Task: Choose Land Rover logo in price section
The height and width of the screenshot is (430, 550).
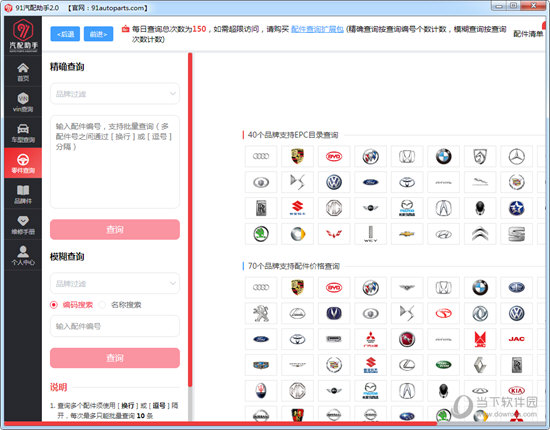Action: pyautogui.click(x=443, y=365)
